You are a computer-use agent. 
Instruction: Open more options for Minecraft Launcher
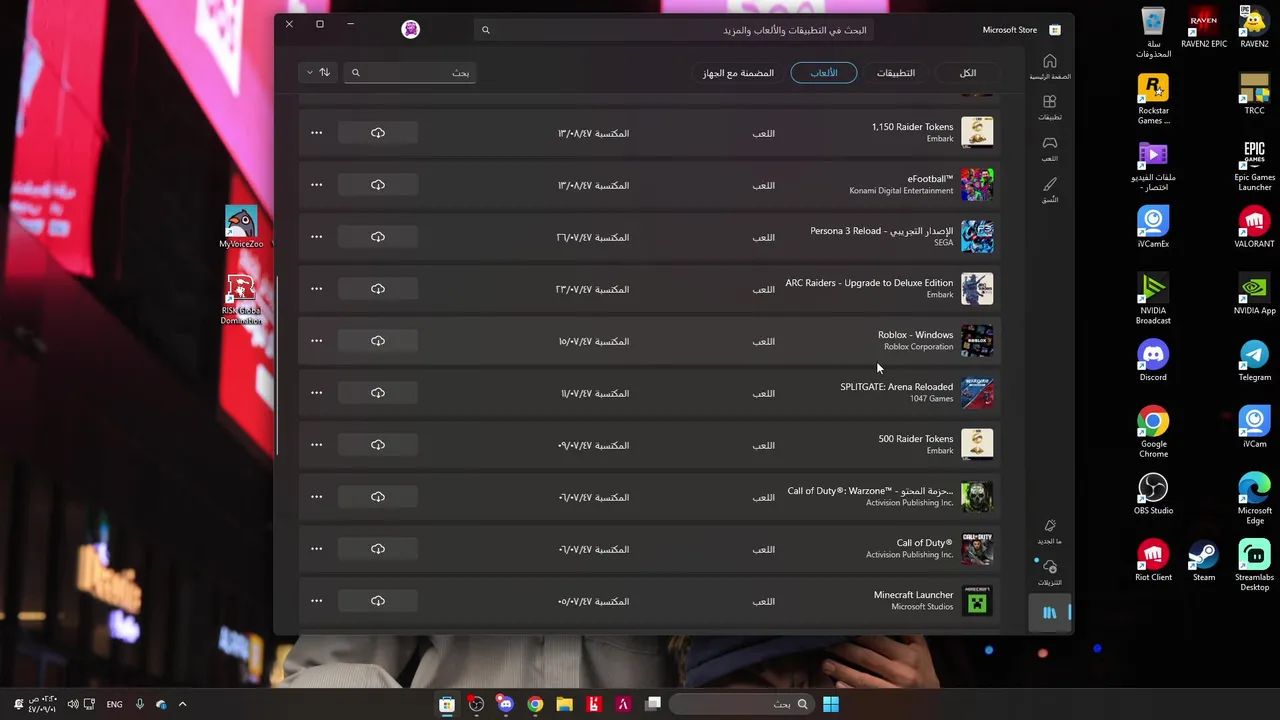pyautogui.click(x=317, y=601)
